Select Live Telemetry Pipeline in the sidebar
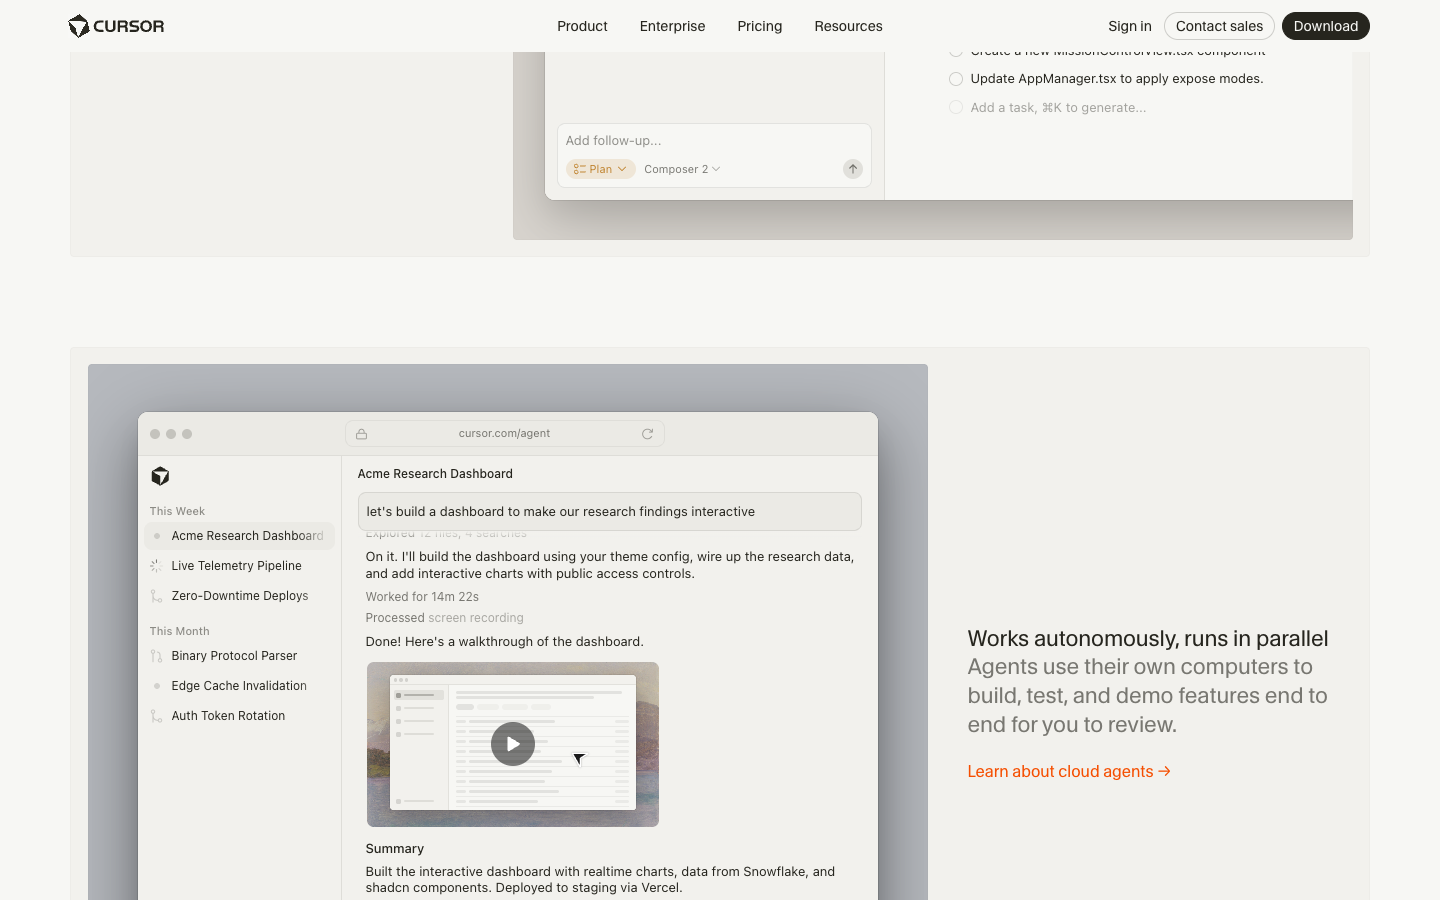The height and width of the screenshot is (900, 1440). pos(239,566)
